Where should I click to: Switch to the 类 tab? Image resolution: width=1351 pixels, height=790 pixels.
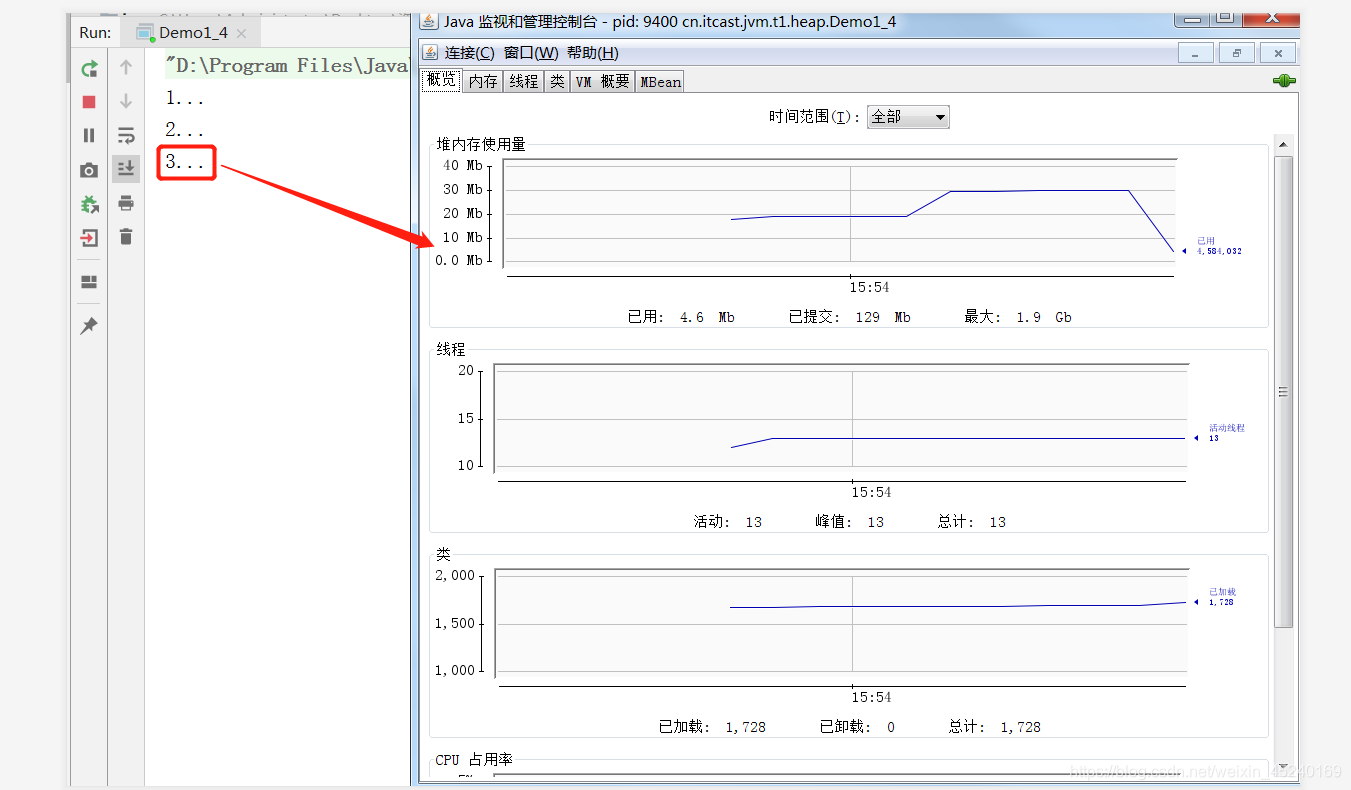557,82
